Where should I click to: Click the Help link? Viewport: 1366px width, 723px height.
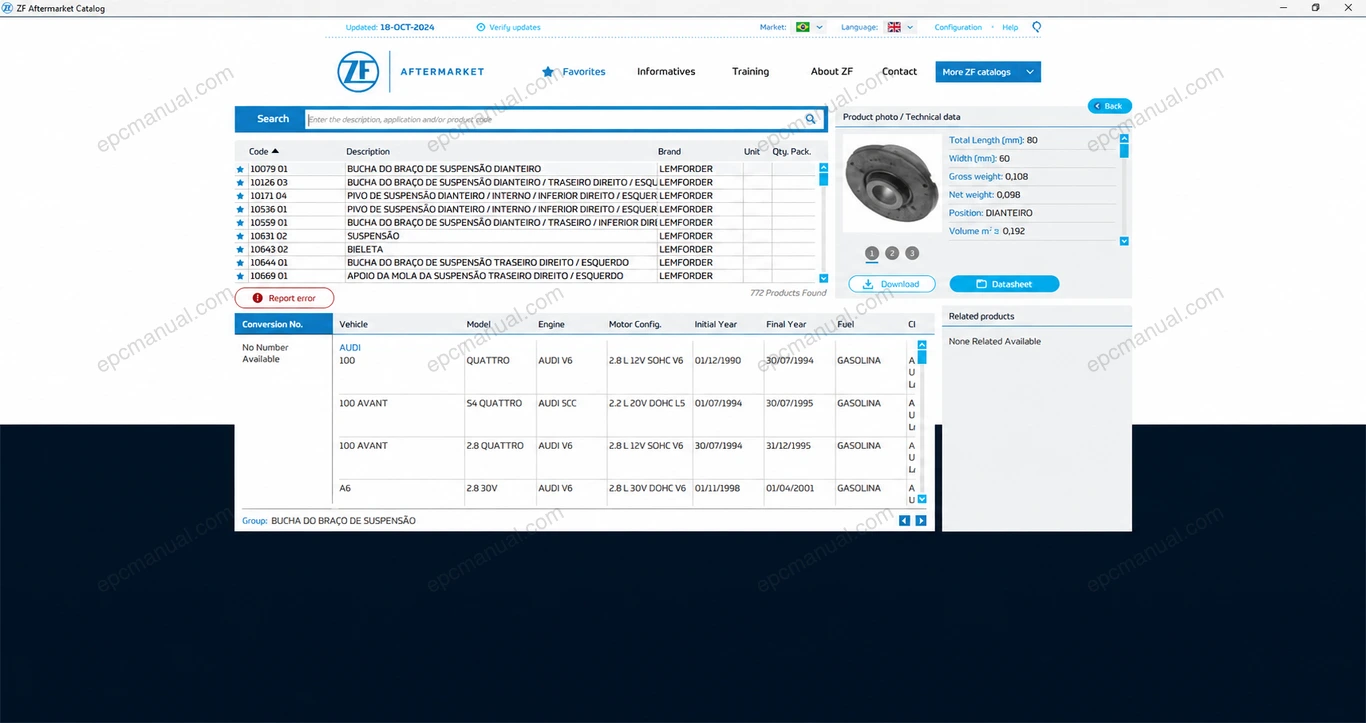pos(1010,27)
